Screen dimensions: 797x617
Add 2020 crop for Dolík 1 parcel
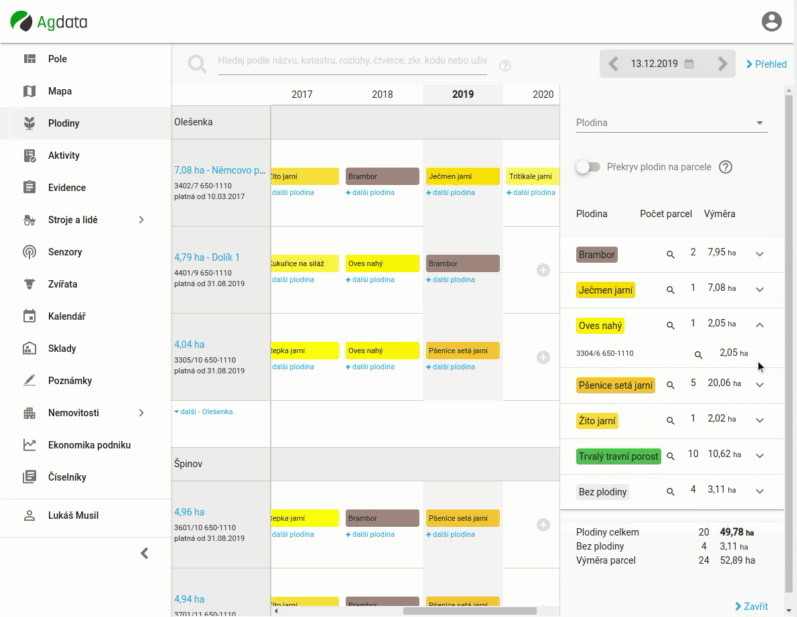point(543,270)
